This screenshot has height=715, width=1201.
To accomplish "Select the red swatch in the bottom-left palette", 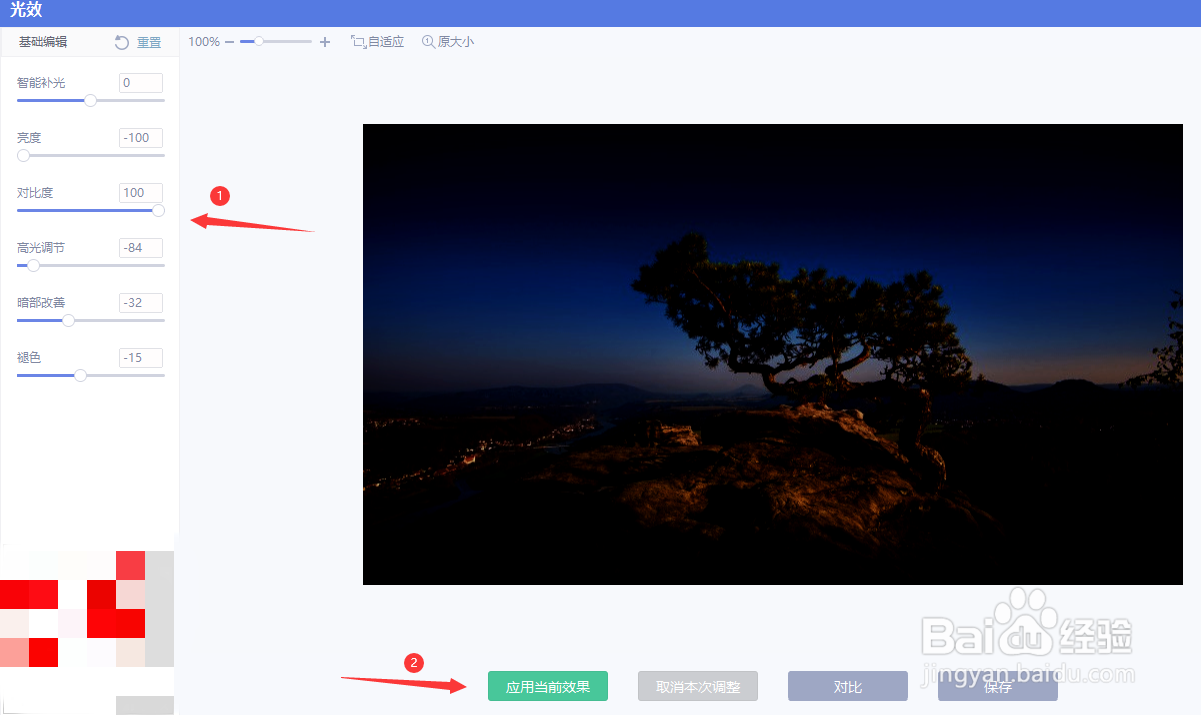I will [x=30, y=593].
